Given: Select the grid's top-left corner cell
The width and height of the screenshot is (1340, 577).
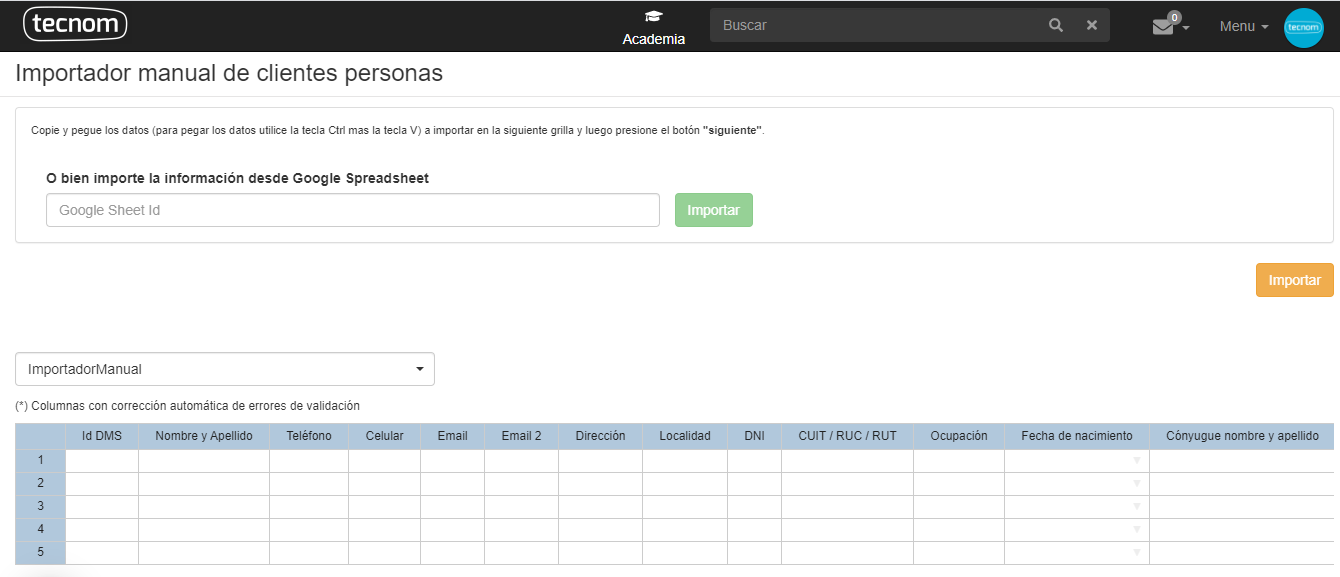Looking at the screenshot, I should click(x=41, y=436).
